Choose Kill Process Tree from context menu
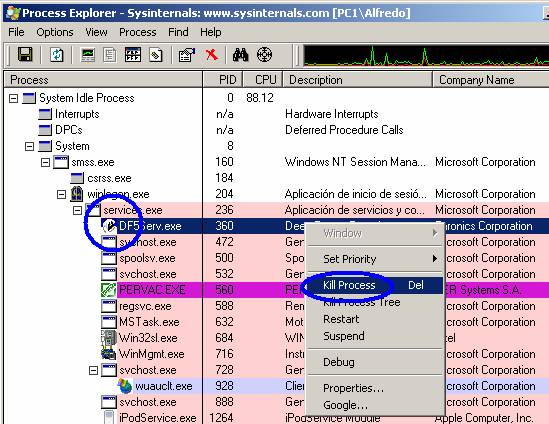The height and width of the screenshot is (424, 549). 375,302
